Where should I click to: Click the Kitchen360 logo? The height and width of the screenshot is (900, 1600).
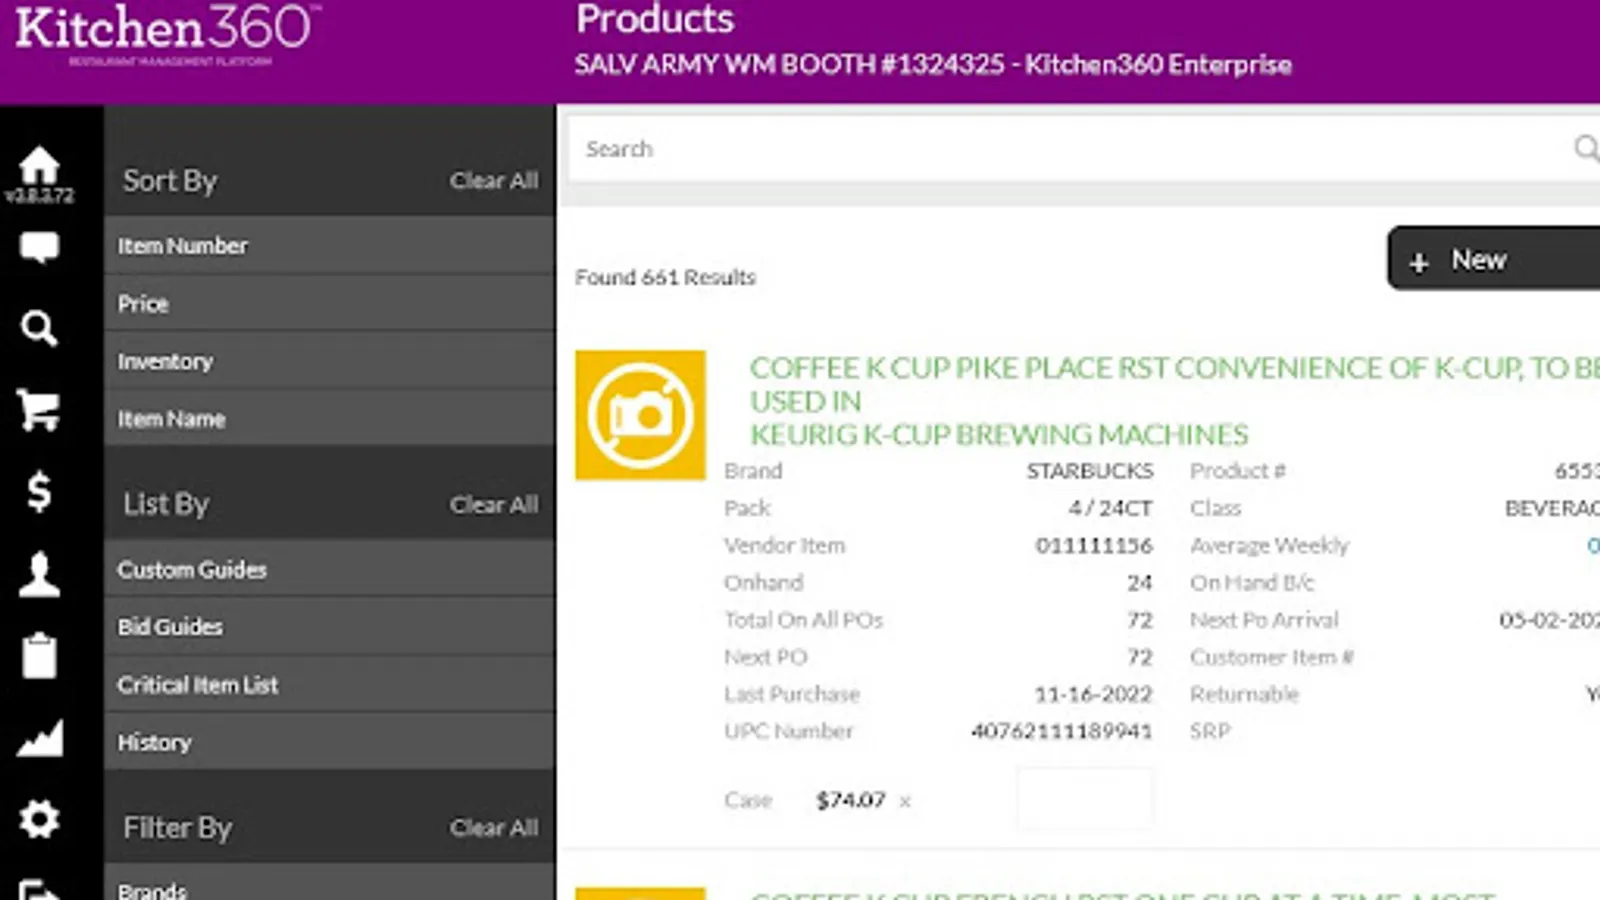coord(166,34)
